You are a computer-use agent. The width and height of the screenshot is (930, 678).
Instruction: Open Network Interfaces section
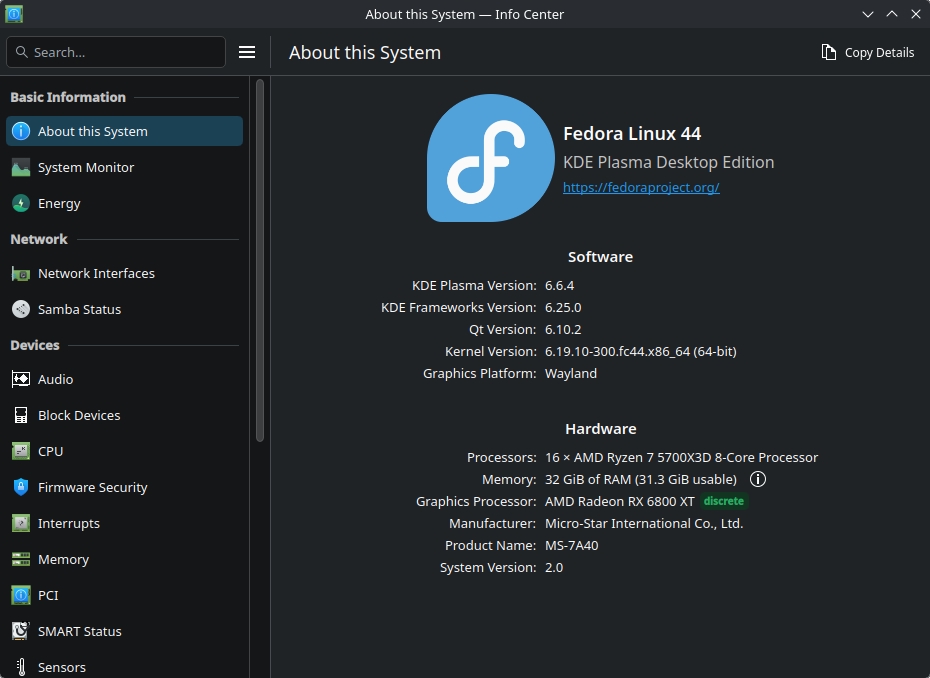click(125, 273)
